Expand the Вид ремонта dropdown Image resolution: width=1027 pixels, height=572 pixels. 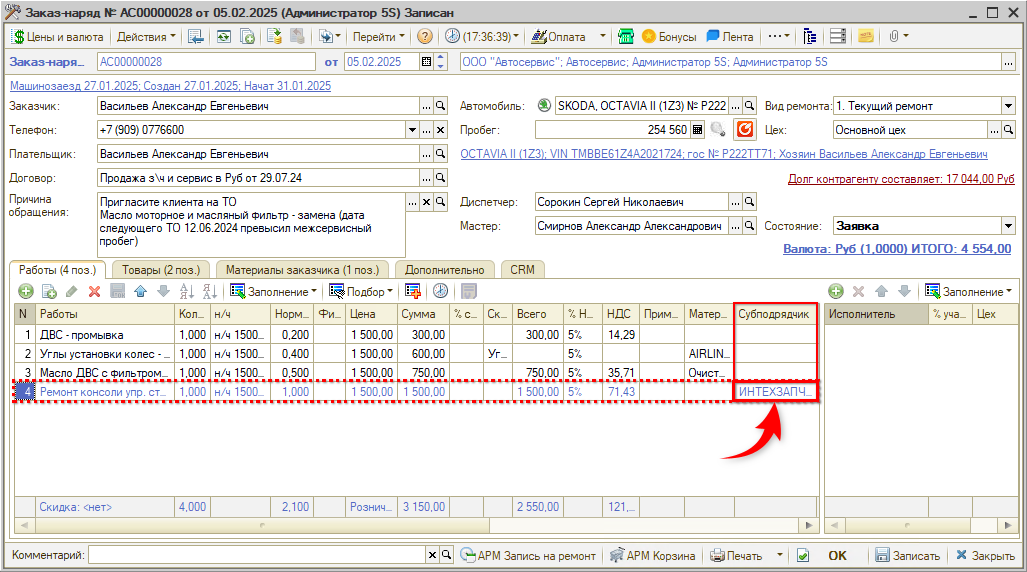(x=1008, y=105)
